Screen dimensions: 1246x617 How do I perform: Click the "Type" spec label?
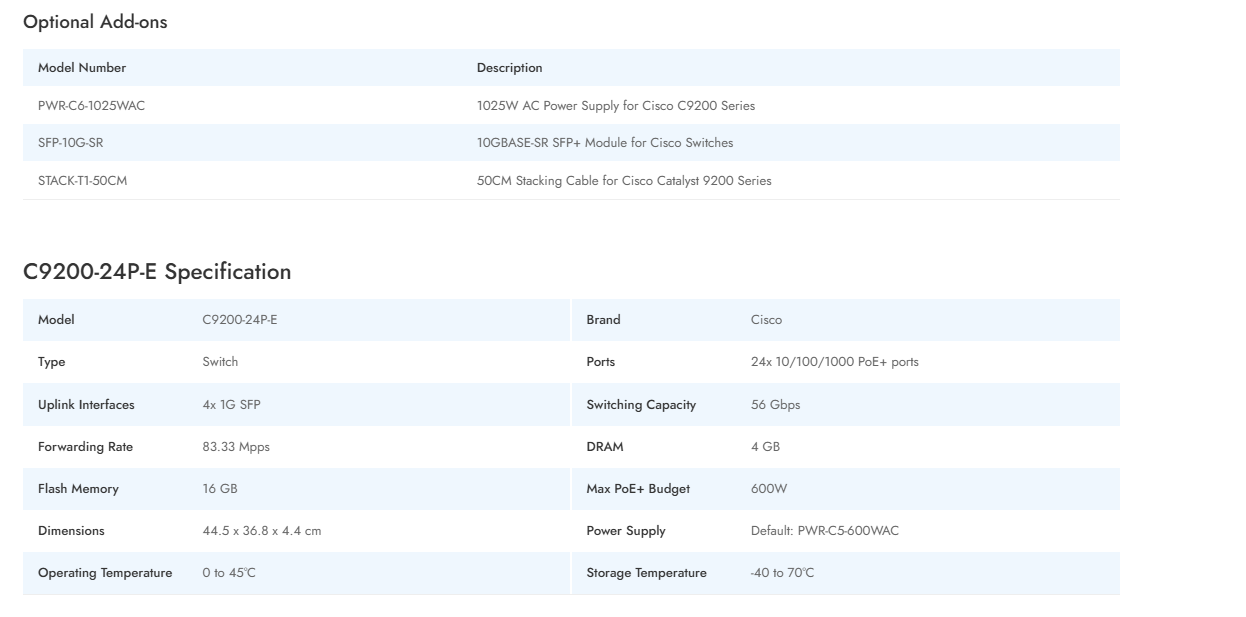click(x=52, y=362)
